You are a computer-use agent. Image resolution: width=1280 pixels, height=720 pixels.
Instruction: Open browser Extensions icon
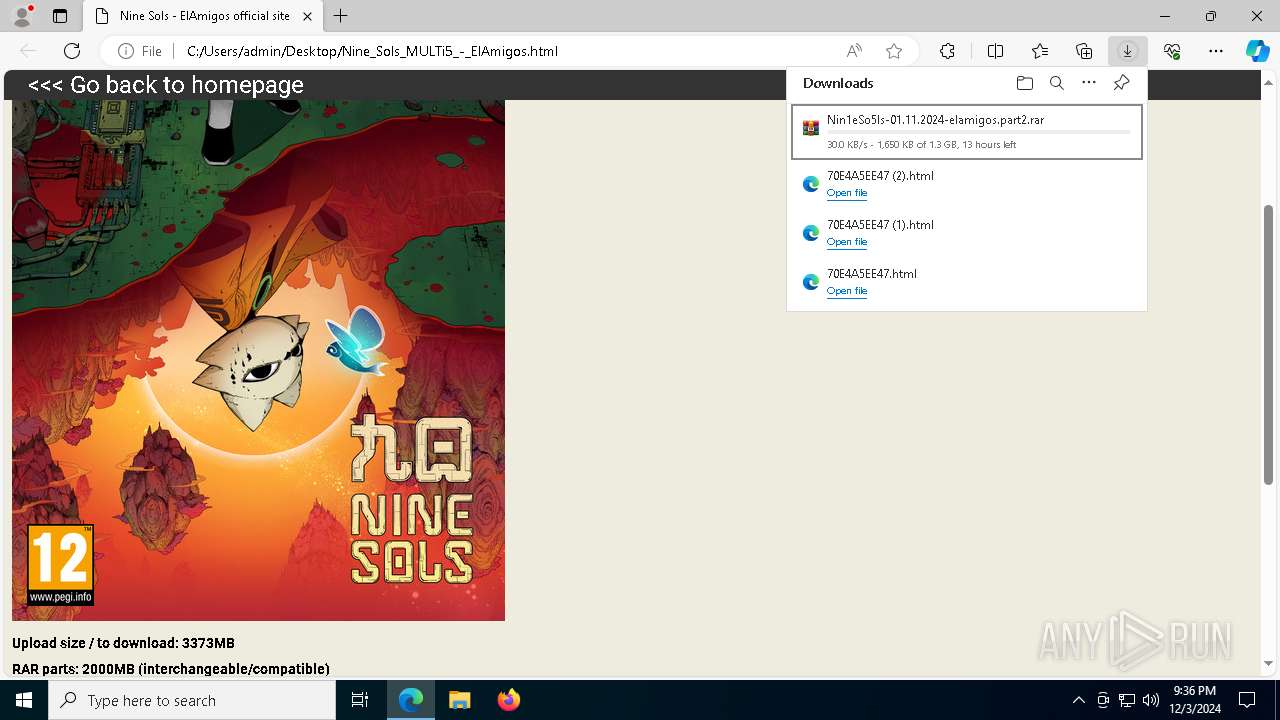[947, 51]
